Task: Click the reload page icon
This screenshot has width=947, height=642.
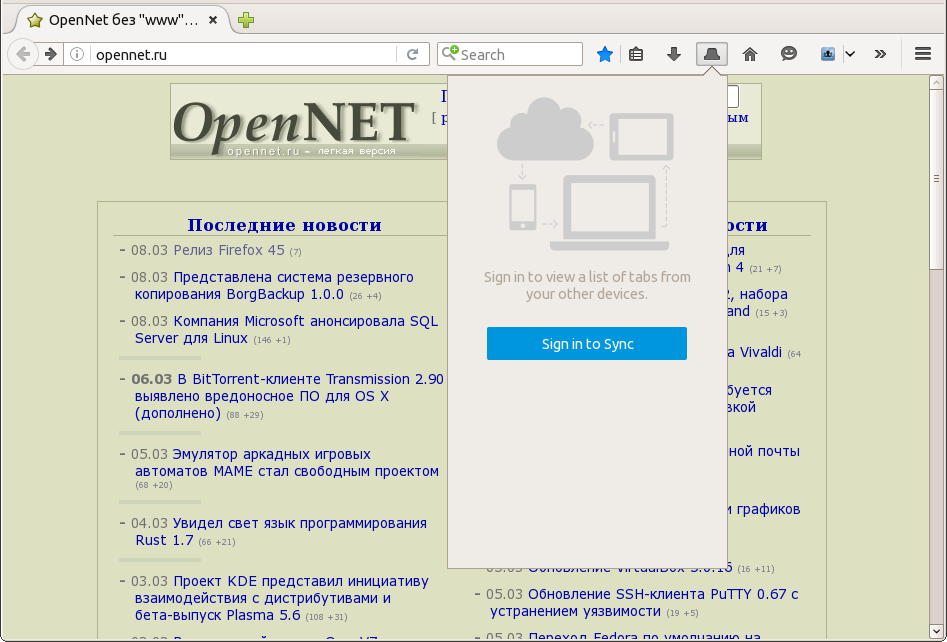Action: click(412, 55)
